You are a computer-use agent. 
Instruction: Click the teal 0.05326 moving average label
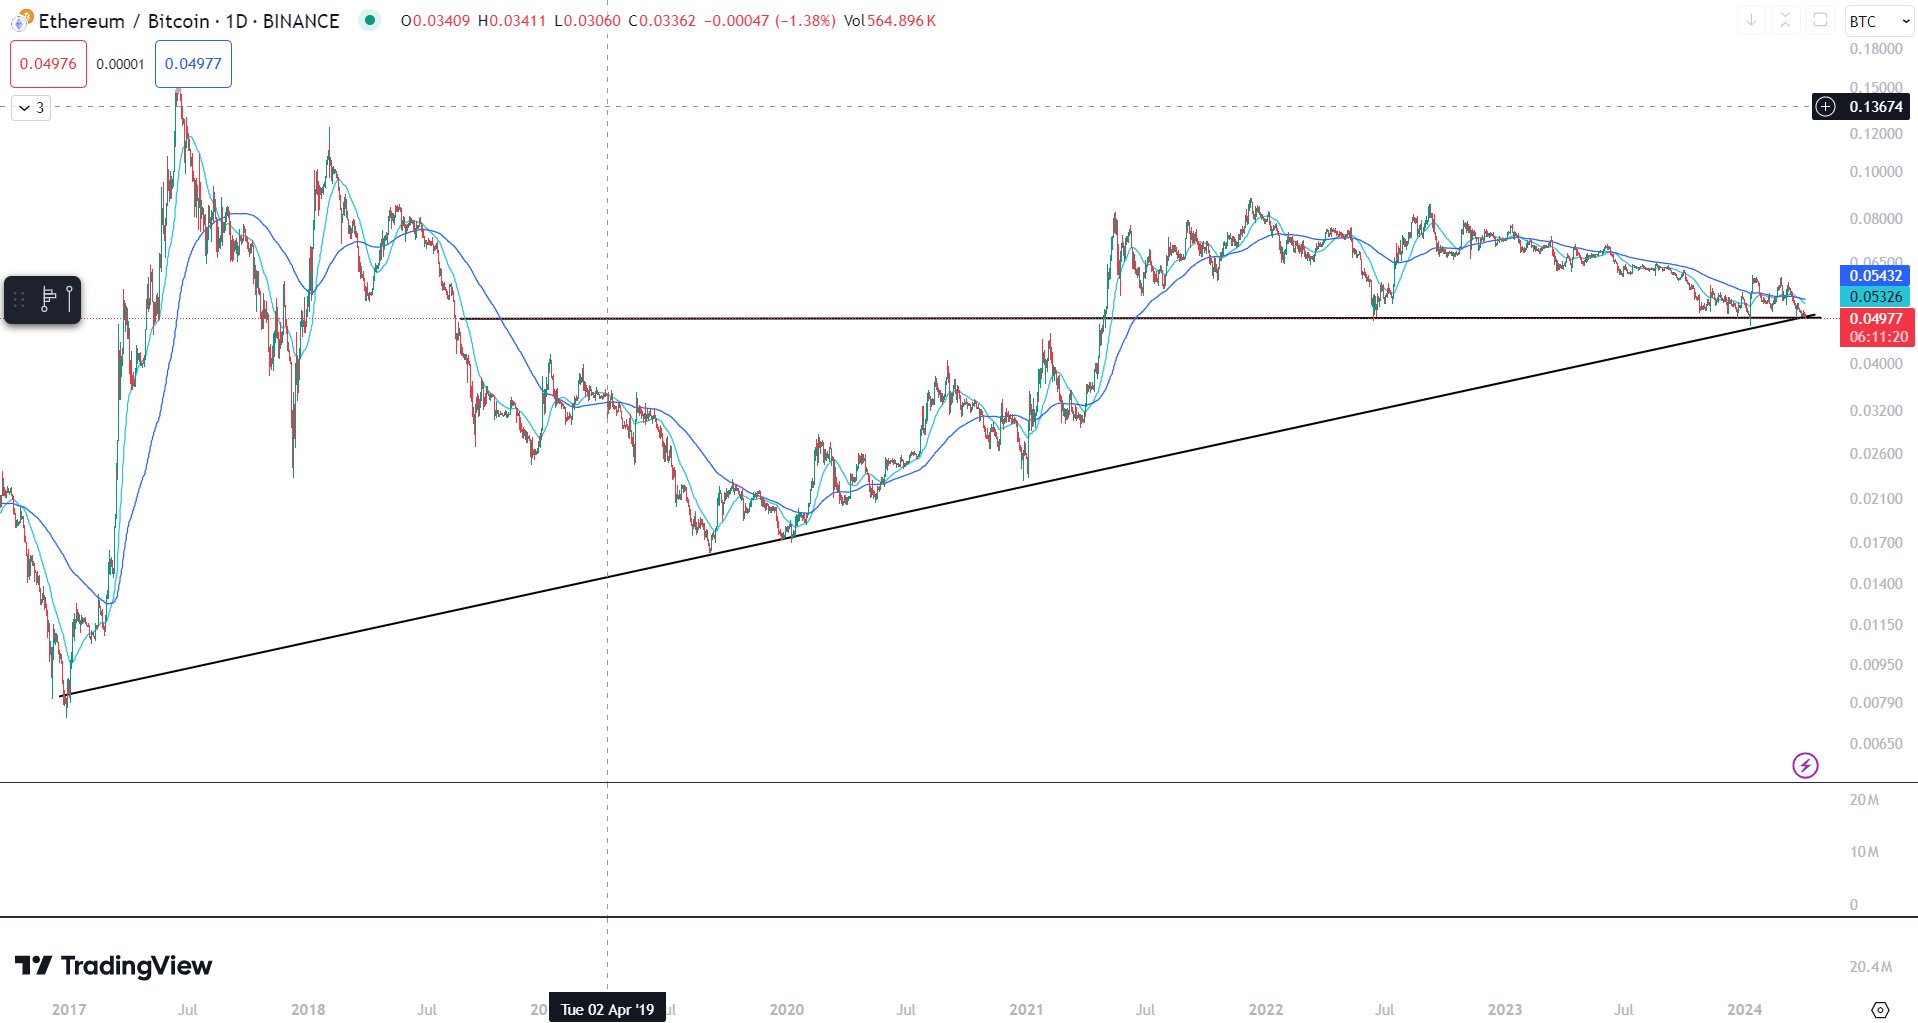tap(1875, 296)
